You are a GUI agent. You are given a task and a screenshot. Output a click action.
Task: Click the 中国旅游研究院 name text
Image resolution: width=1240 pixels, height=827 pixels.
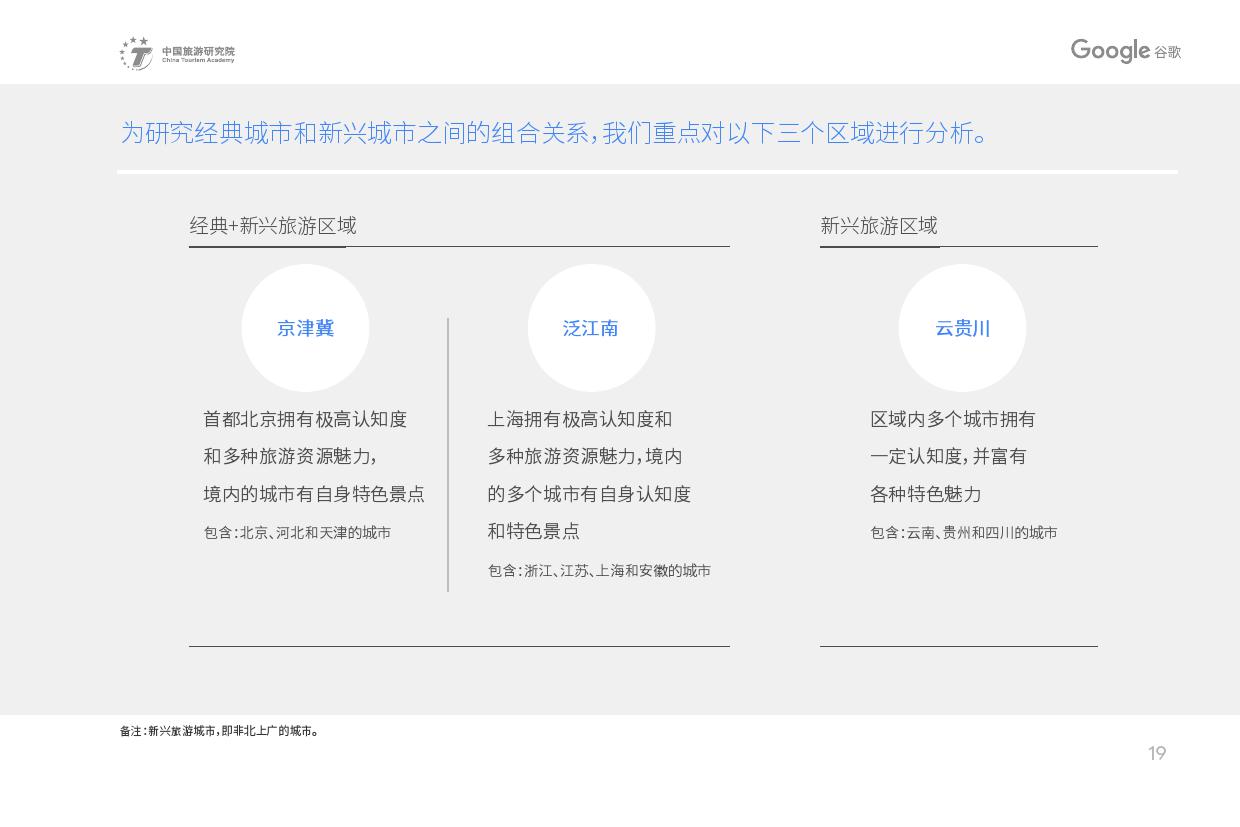coord(198,50)
